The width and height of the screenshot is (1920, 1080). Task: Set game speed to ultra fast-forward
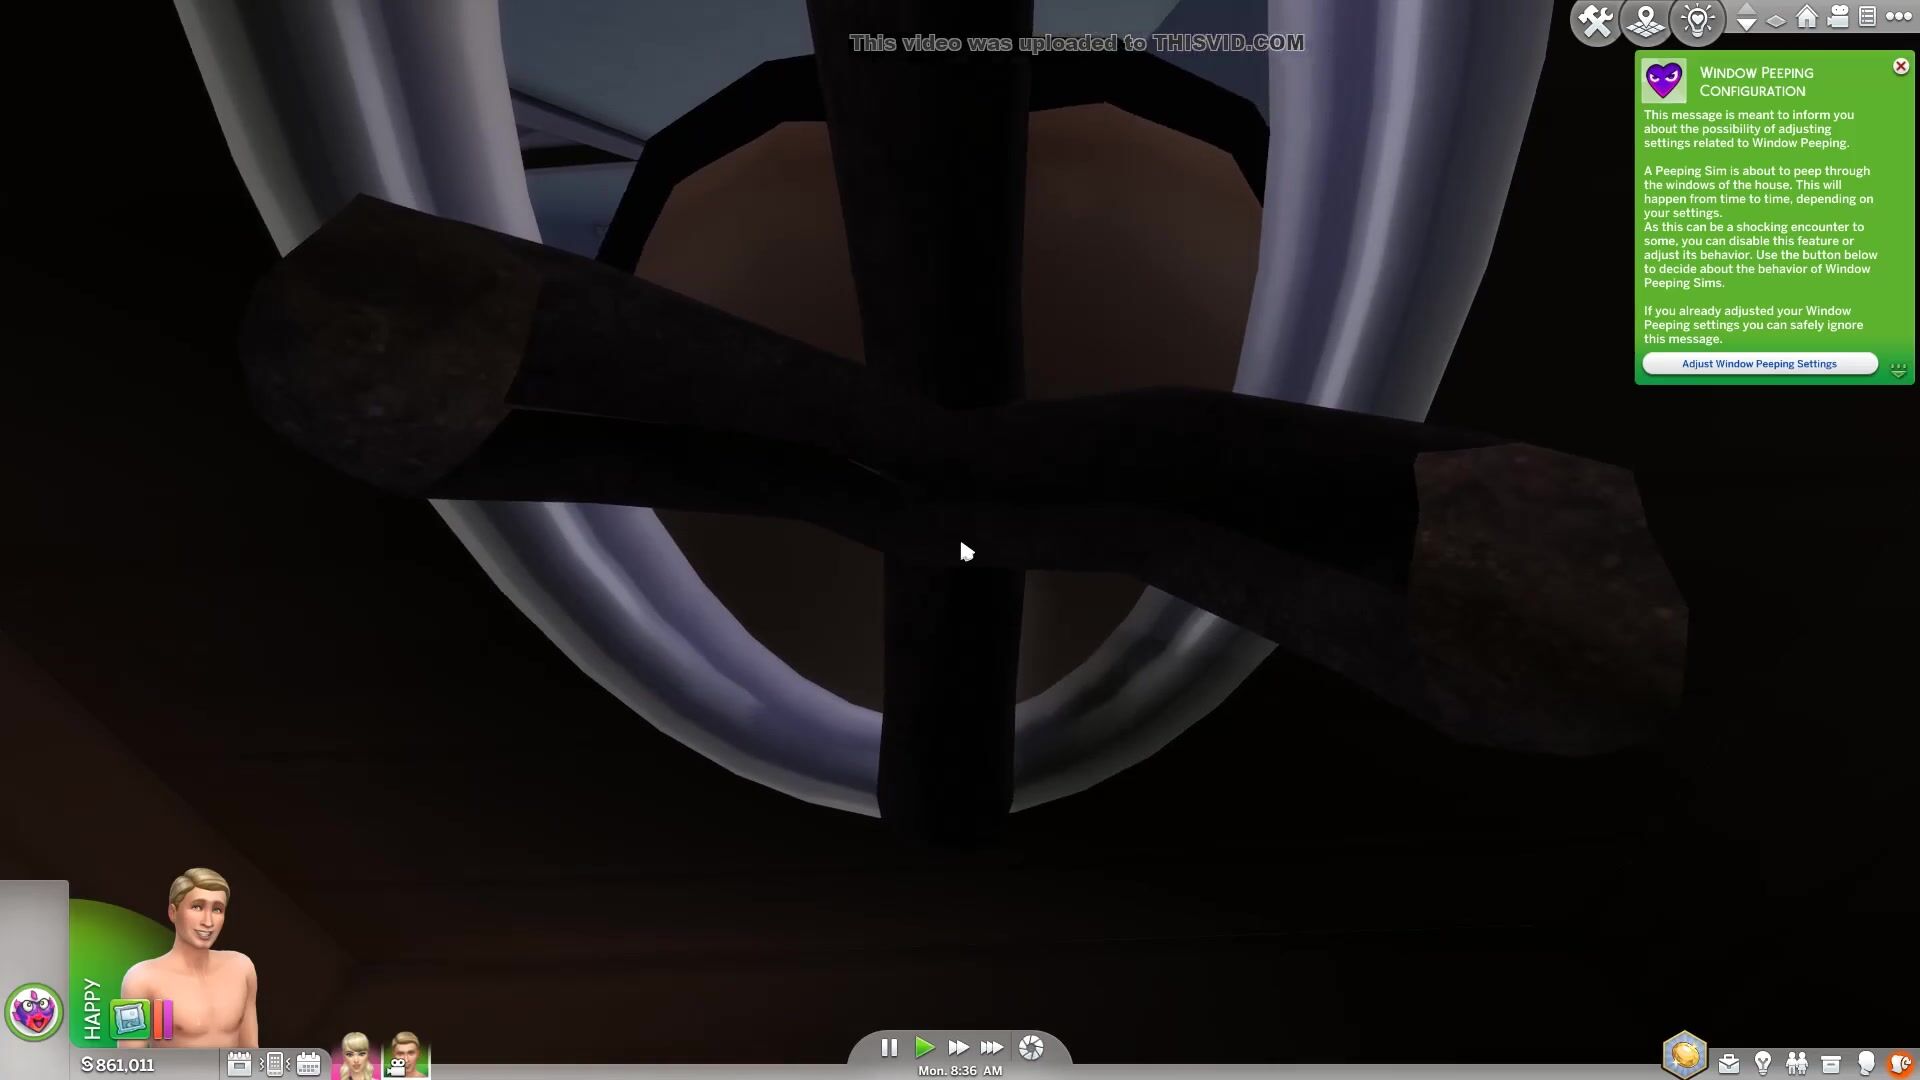tap(991, 1047)
